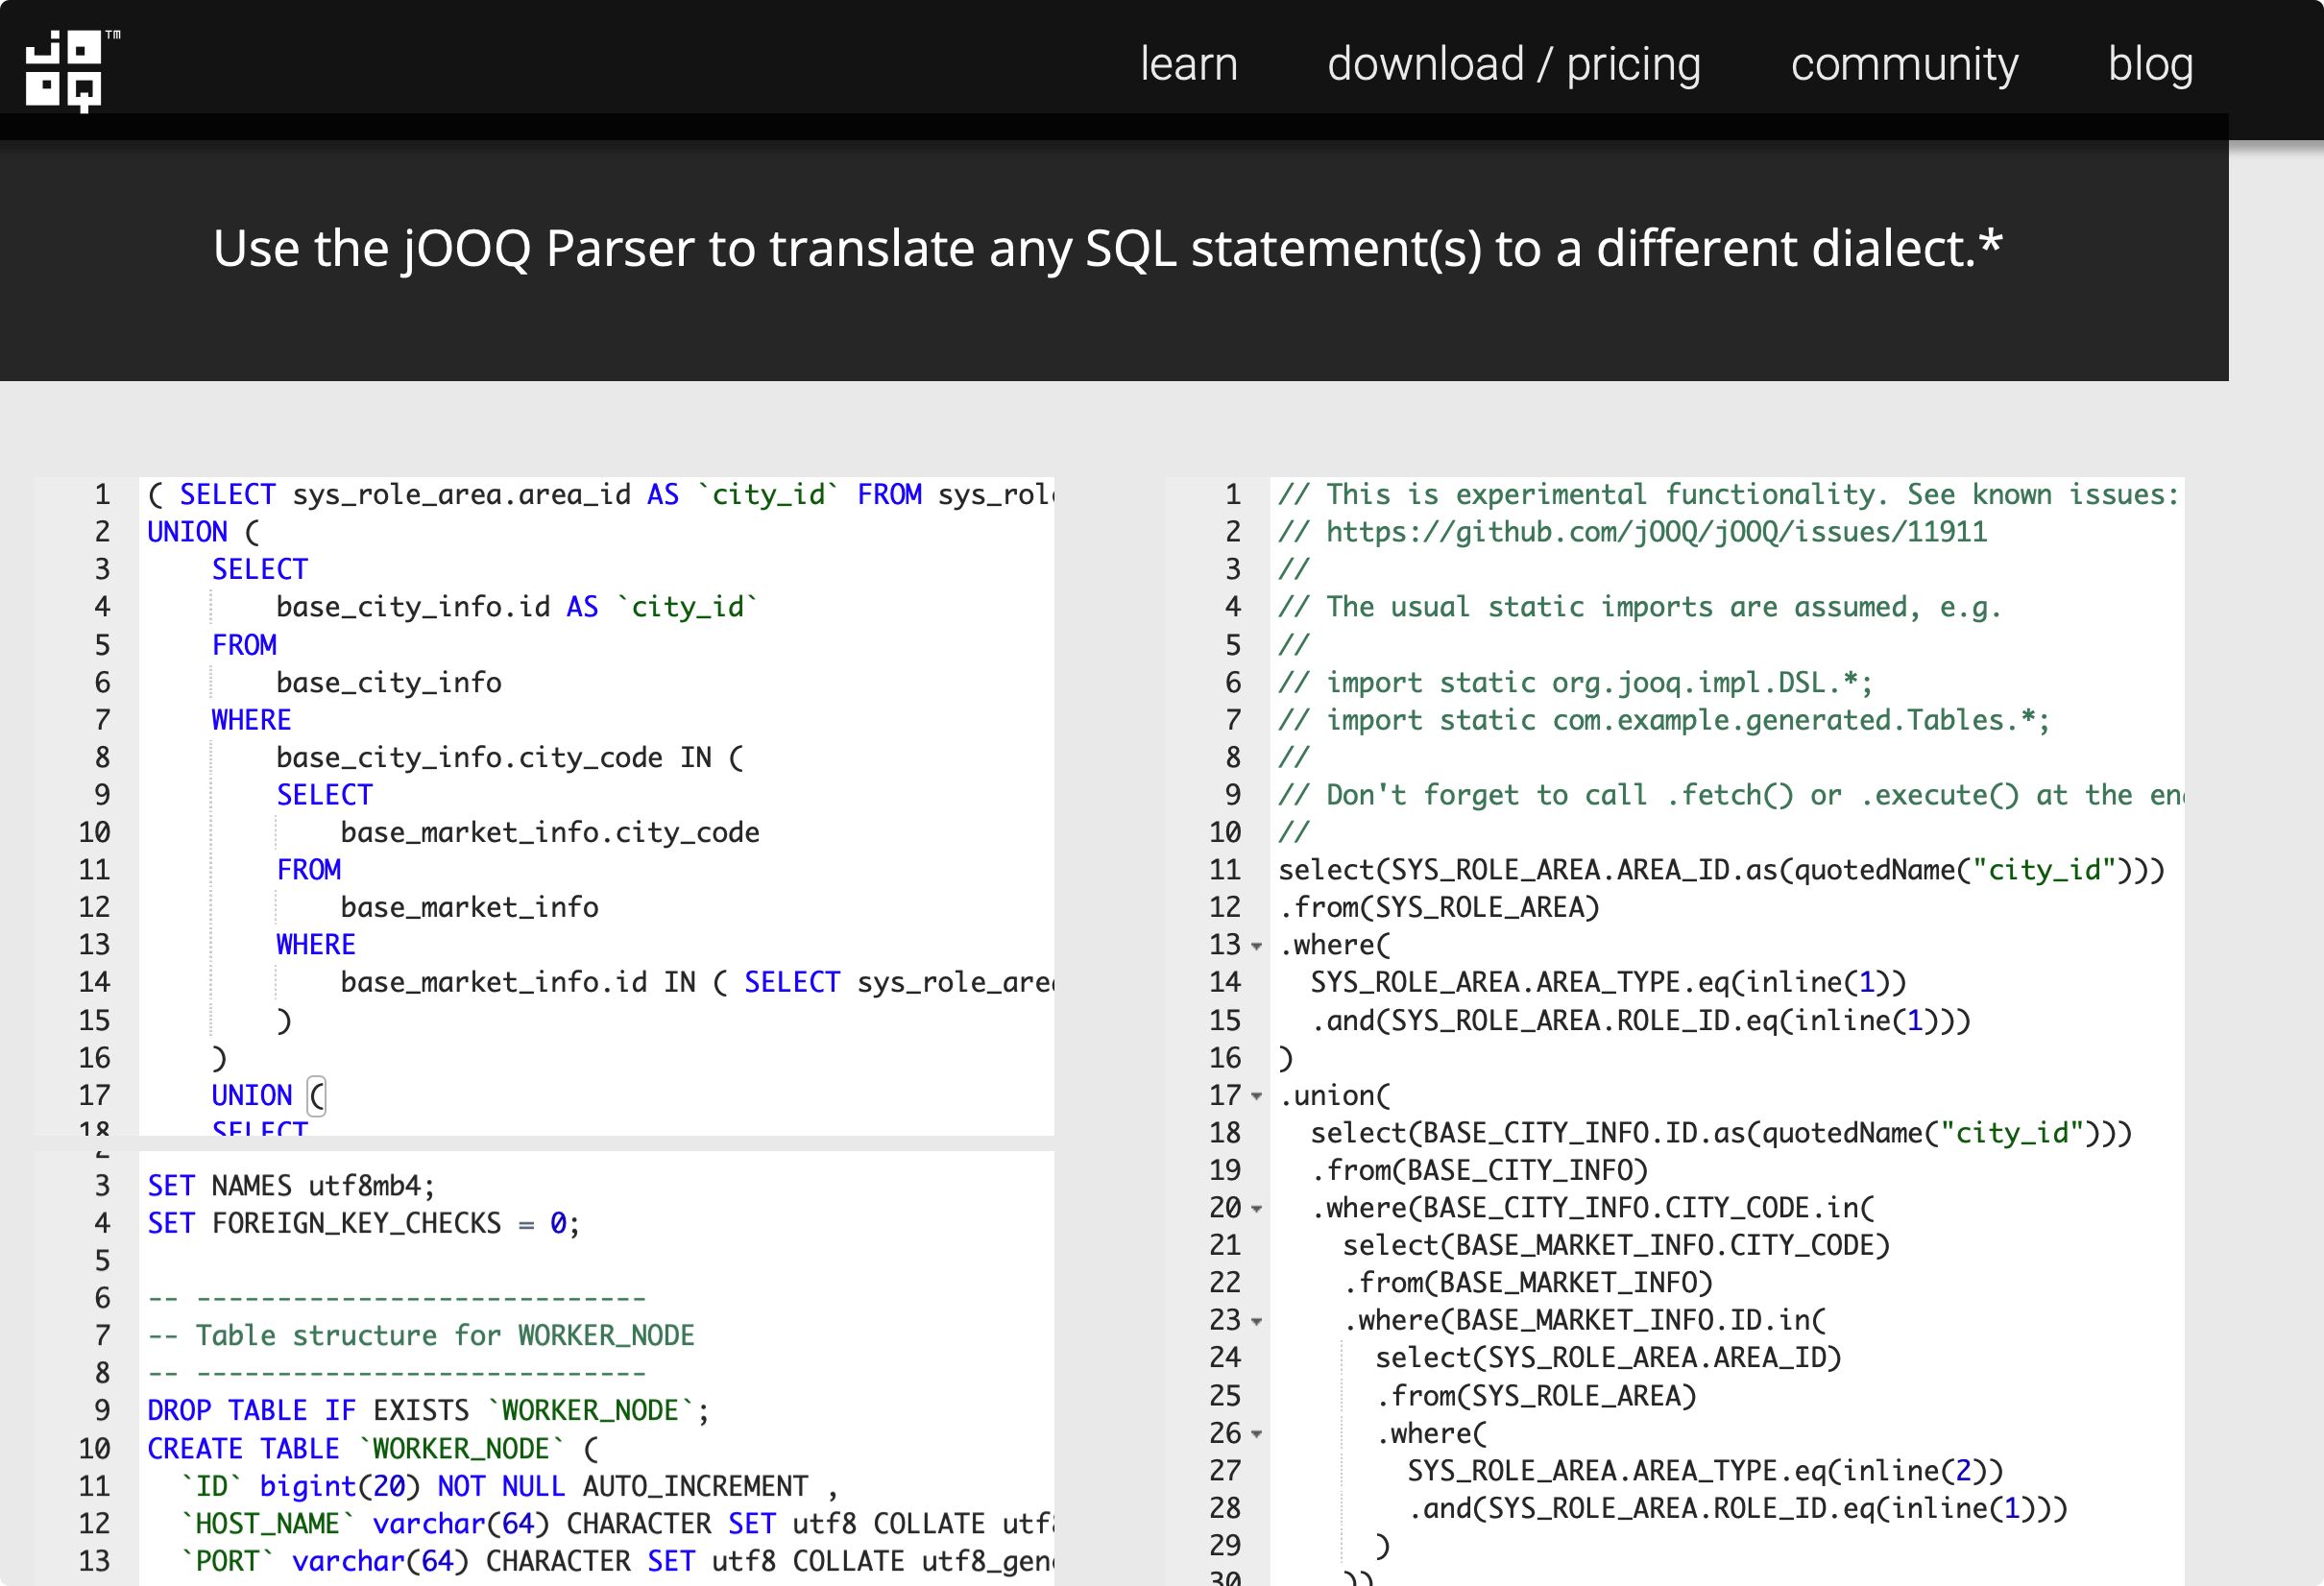Viewport: 2324px width, 1586px height.
Task: Click the jOOQ logo icon
Action: 66,68
